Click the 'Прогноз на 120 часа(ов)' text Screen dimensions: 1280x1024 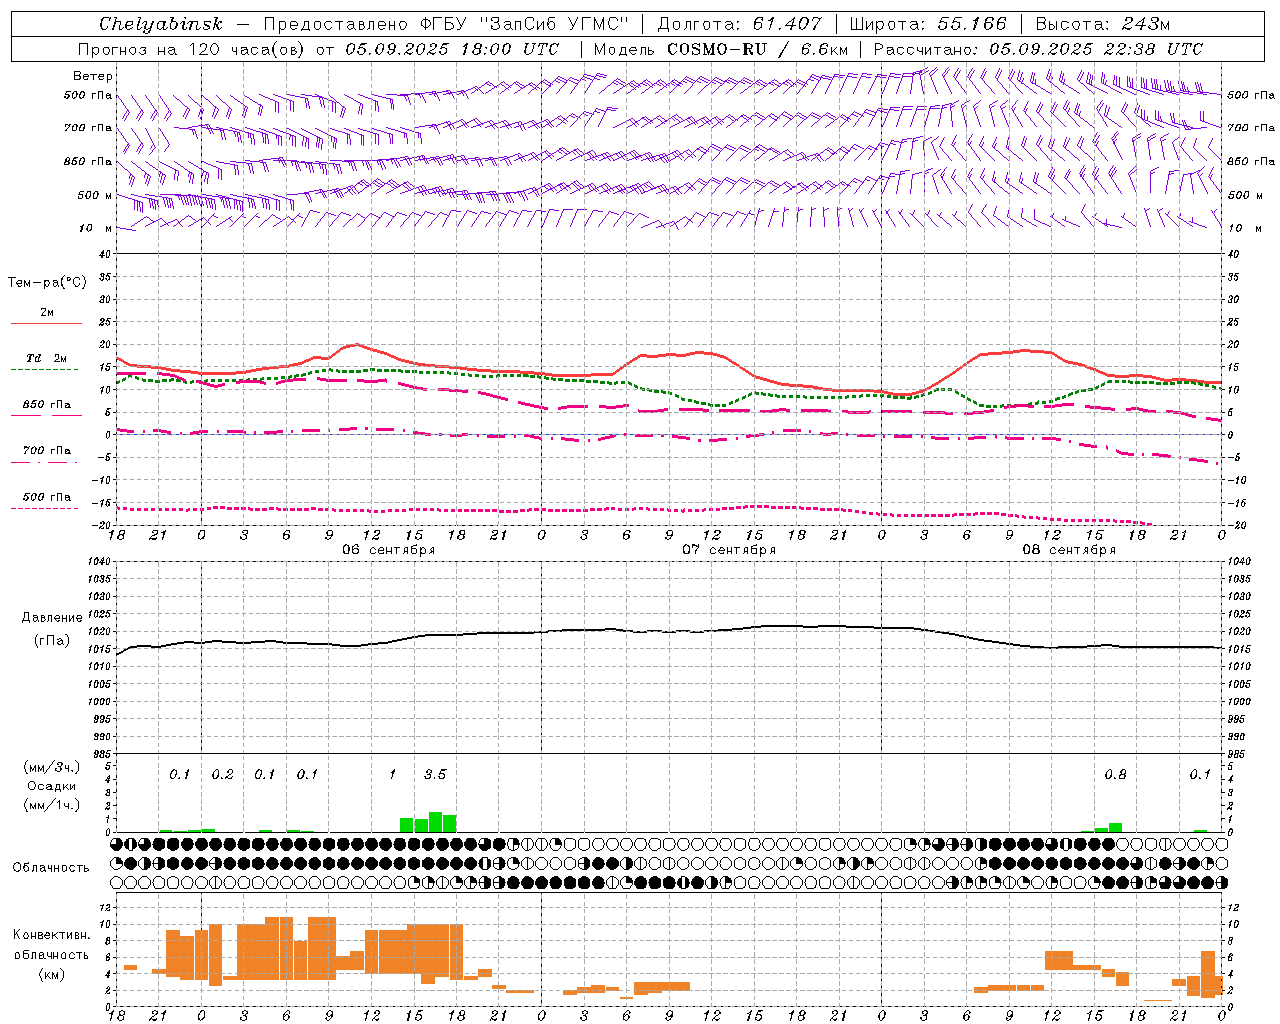click(x=192, y=49)
